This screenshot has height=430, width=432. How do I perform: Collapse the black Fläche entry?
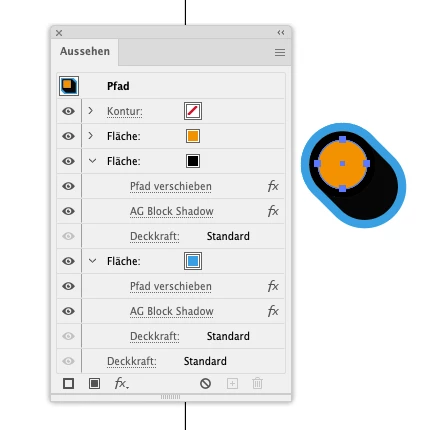click(x=92, y=161)
